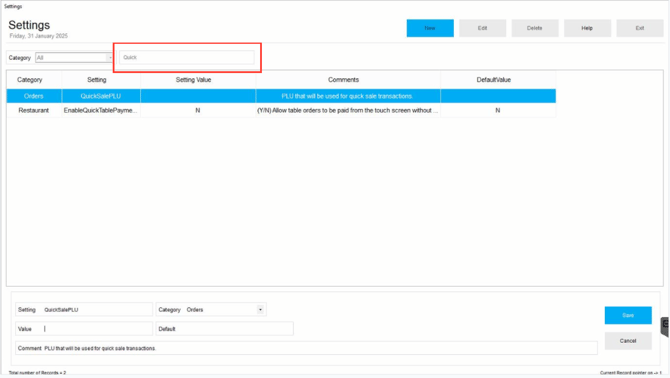Click the New button
The image size is (670, 378).
[430, 28]
